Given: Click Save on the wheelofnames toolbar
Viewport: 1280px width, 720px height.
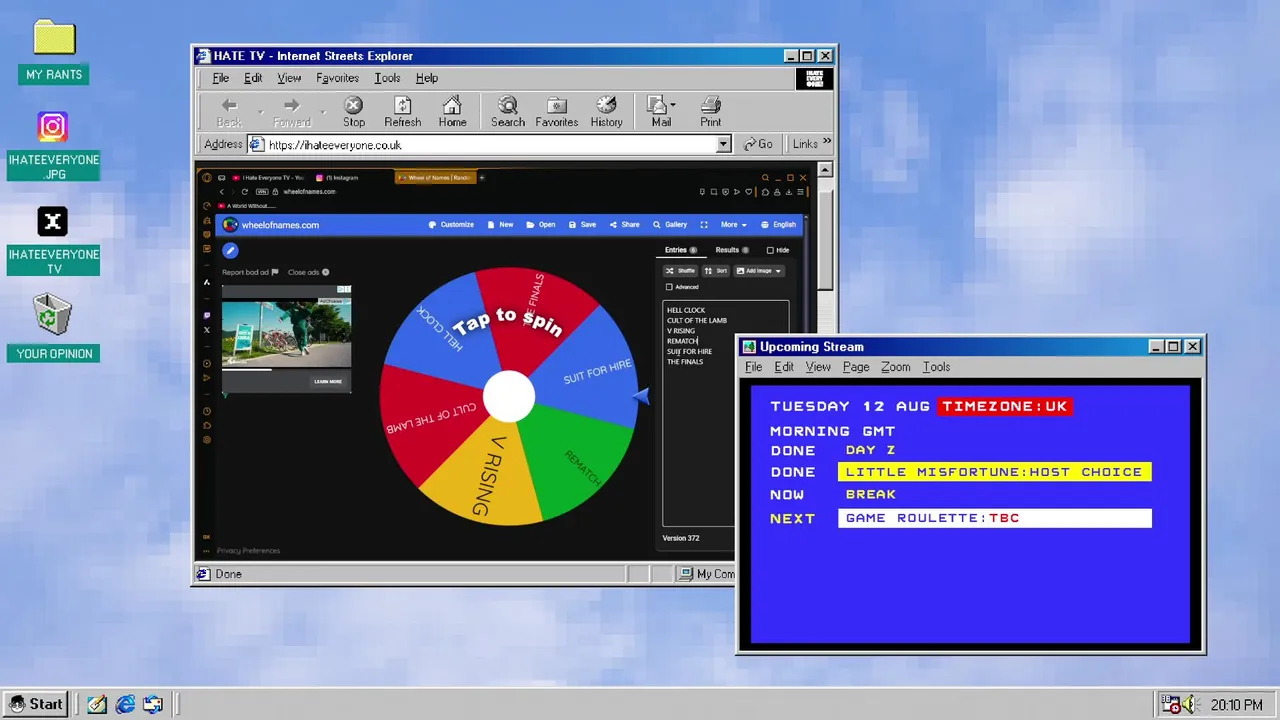Looking at the screenshot, I should (x=582, y=225).
